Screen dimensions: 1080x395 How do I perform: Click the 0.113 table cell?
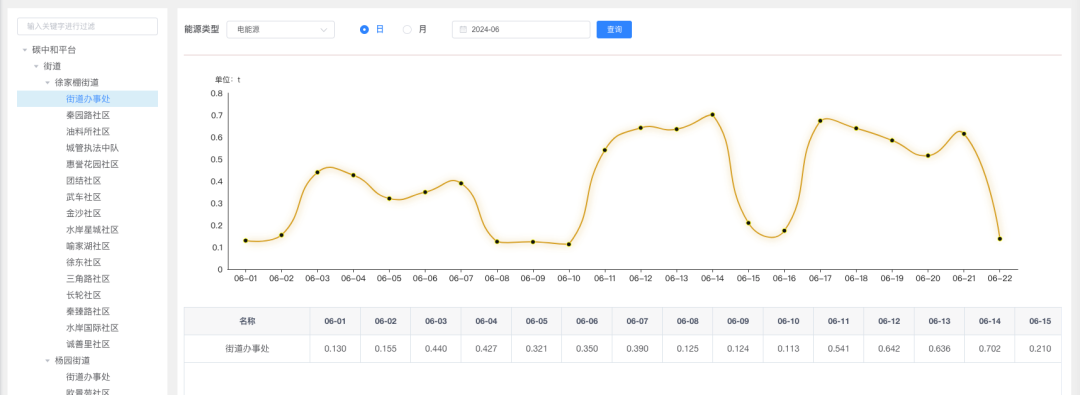coord(789,349)
